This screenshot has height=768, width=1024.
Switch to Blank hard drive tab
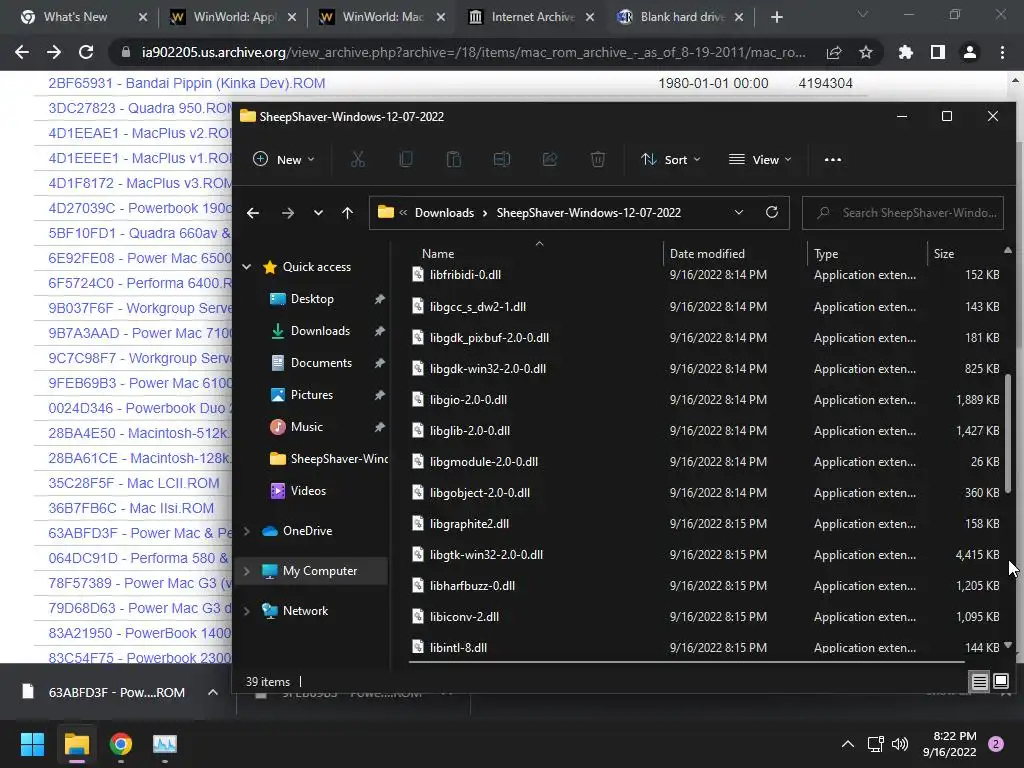pos(682,17)
